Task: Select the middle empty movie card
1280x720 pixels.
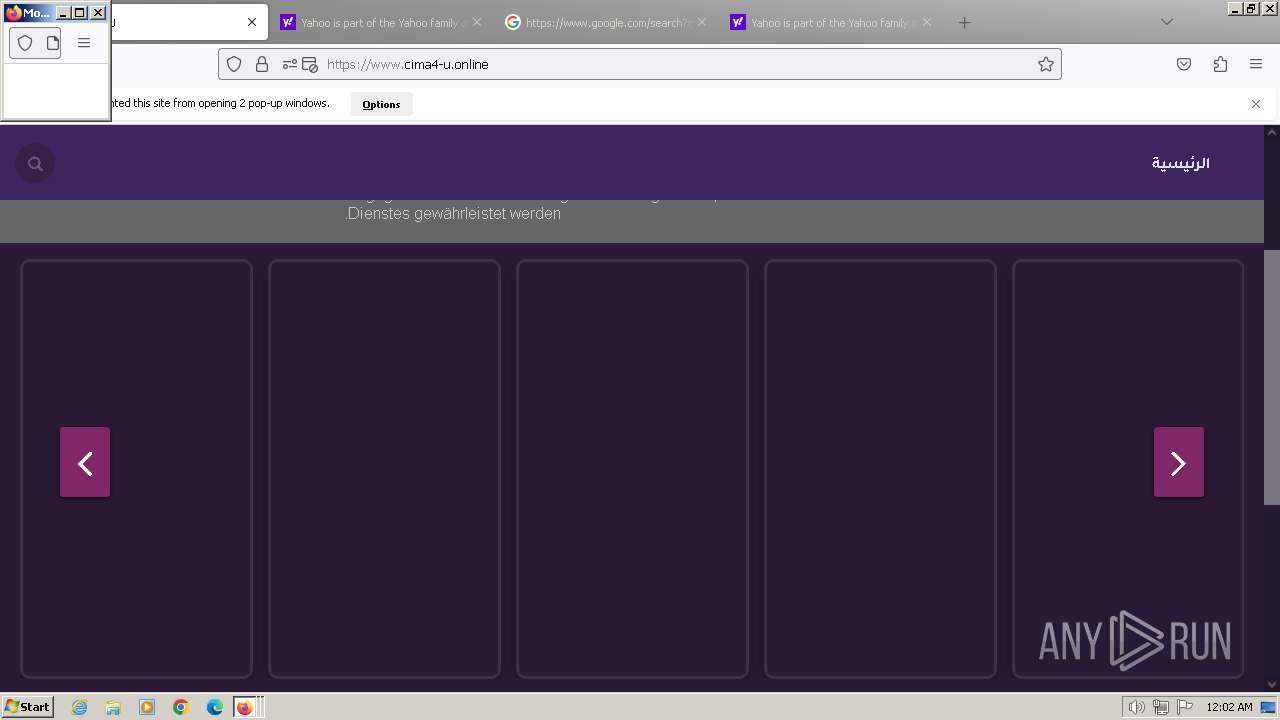Action: click(632, 469)
